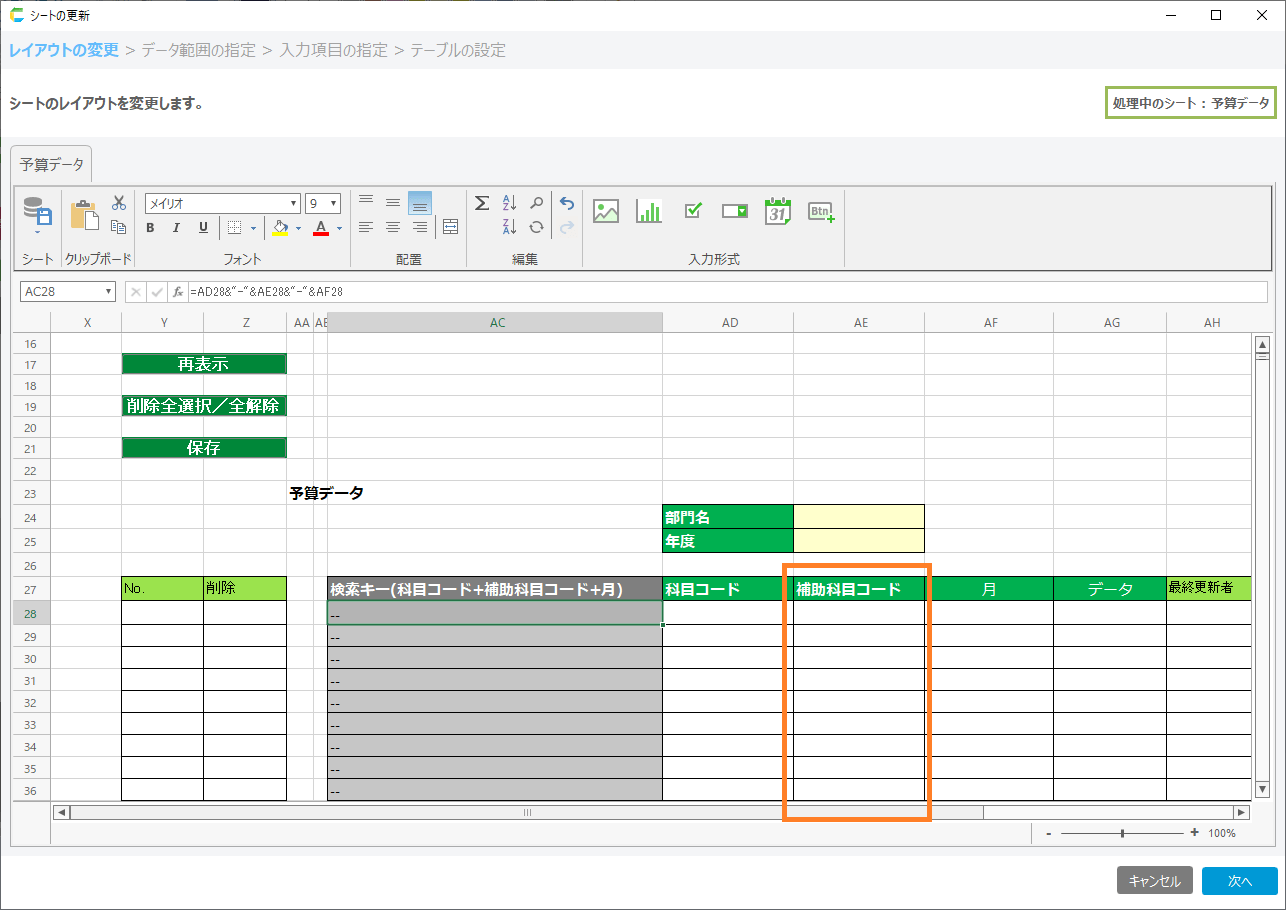Toggle underline formatting

point(203,228)
